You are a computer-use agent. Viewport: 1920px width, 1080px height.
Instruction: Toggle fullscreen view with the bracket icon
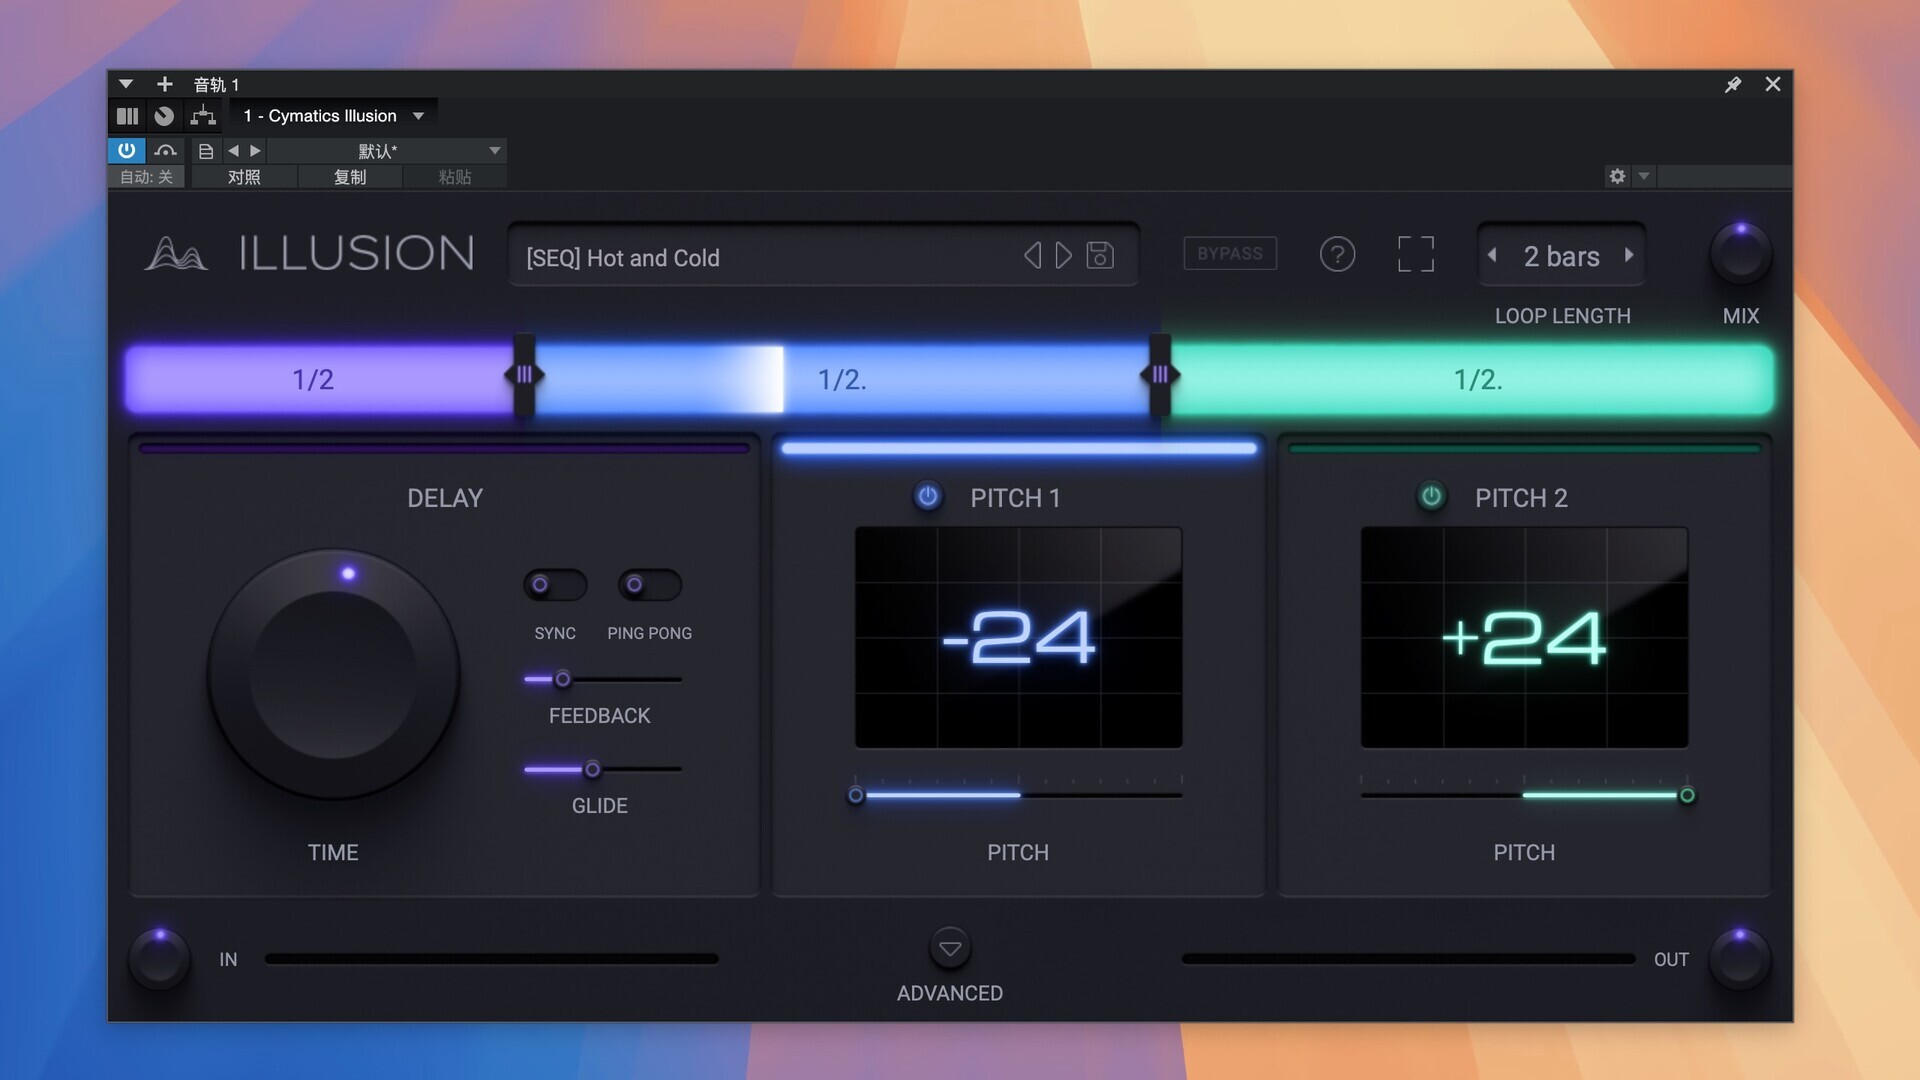click(x=1415, y=254)
